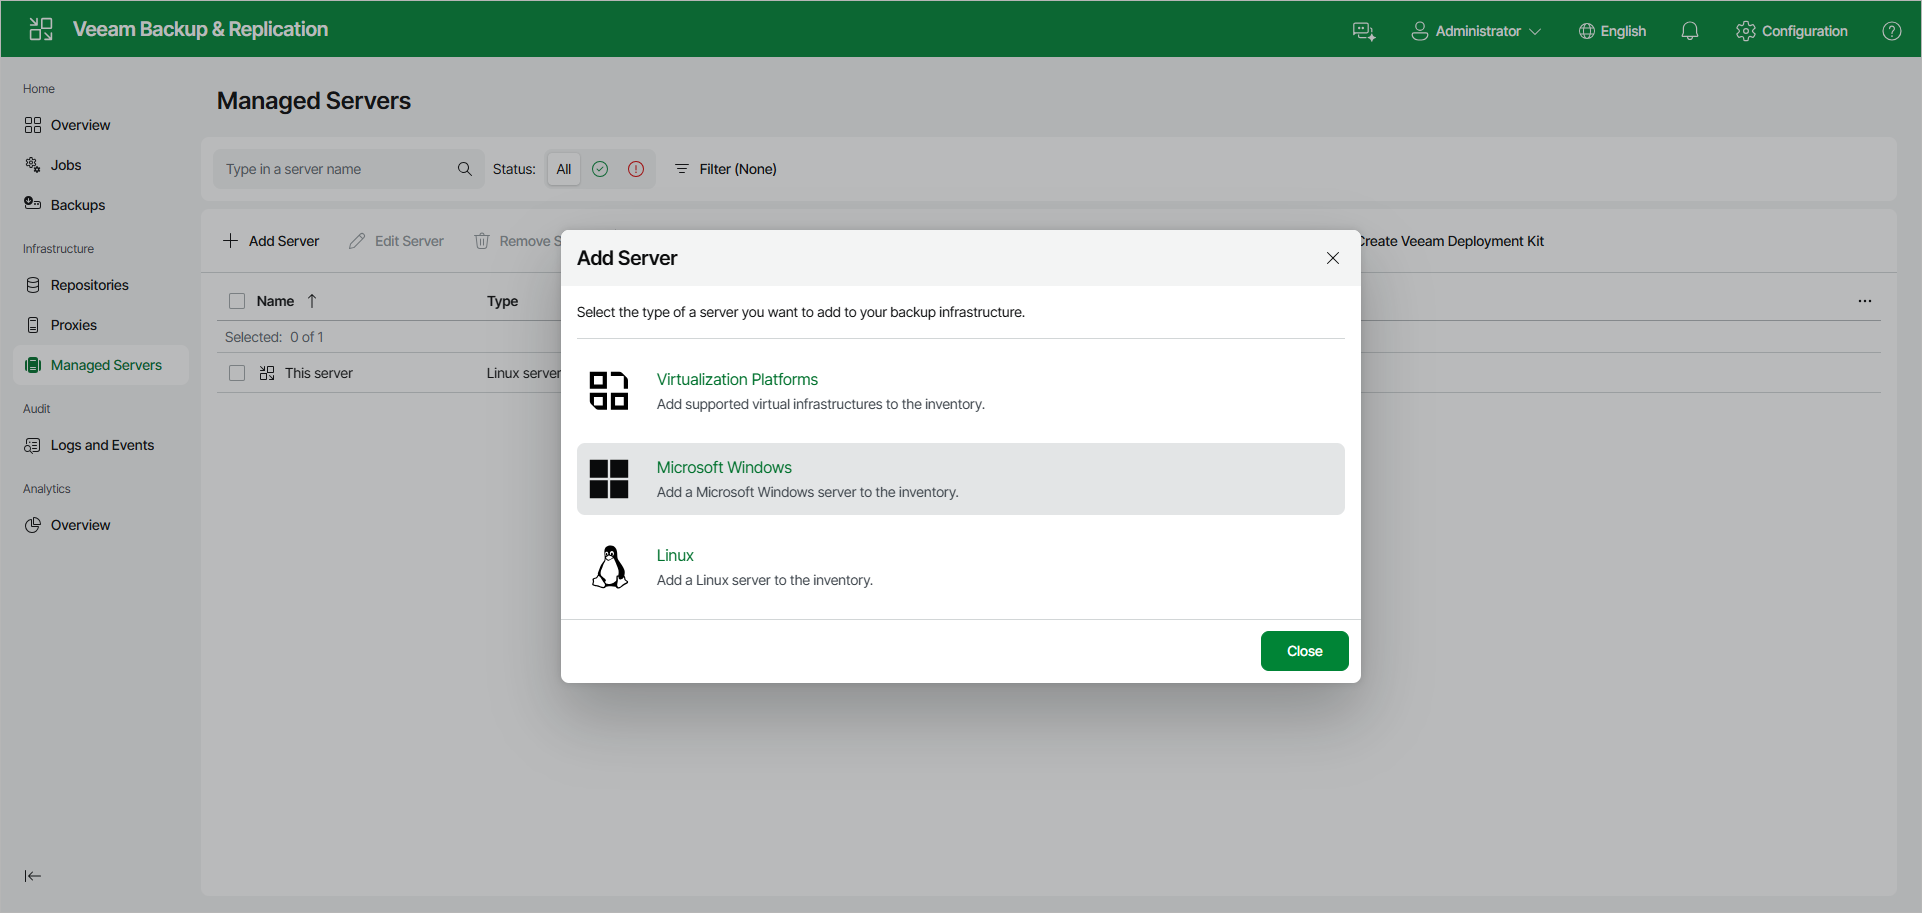Click the Windows logo icon
The image size is (1922, 913).
(x=609, y=479)
